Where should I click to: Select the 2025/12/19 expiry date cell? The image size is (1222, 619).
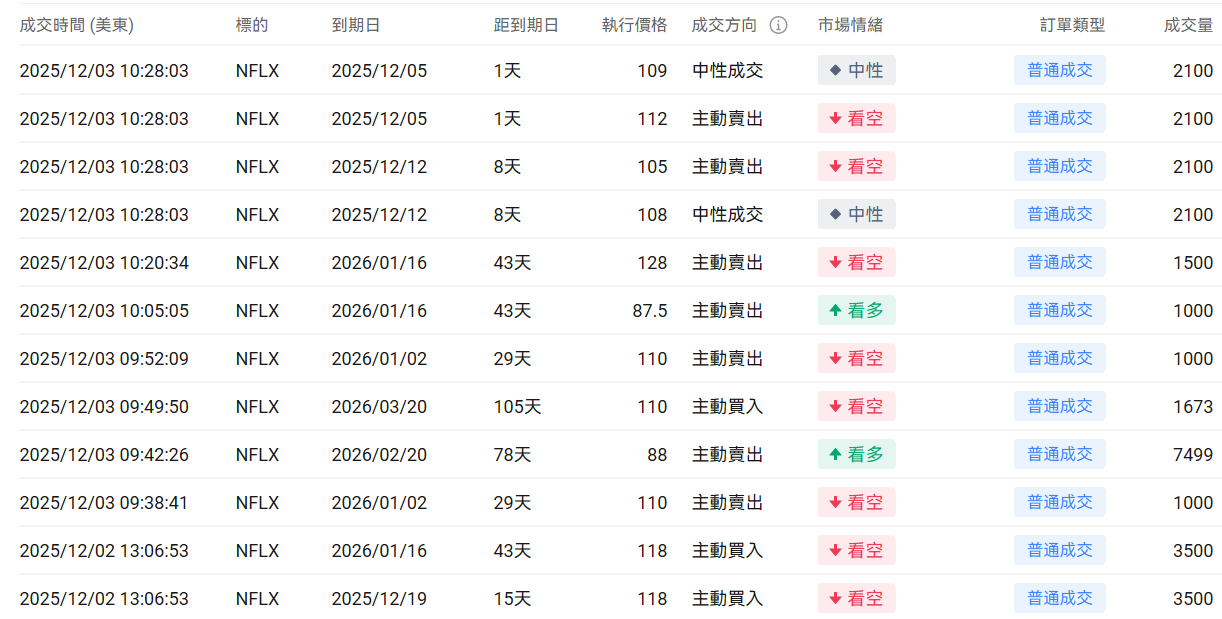tap(379, 599)
